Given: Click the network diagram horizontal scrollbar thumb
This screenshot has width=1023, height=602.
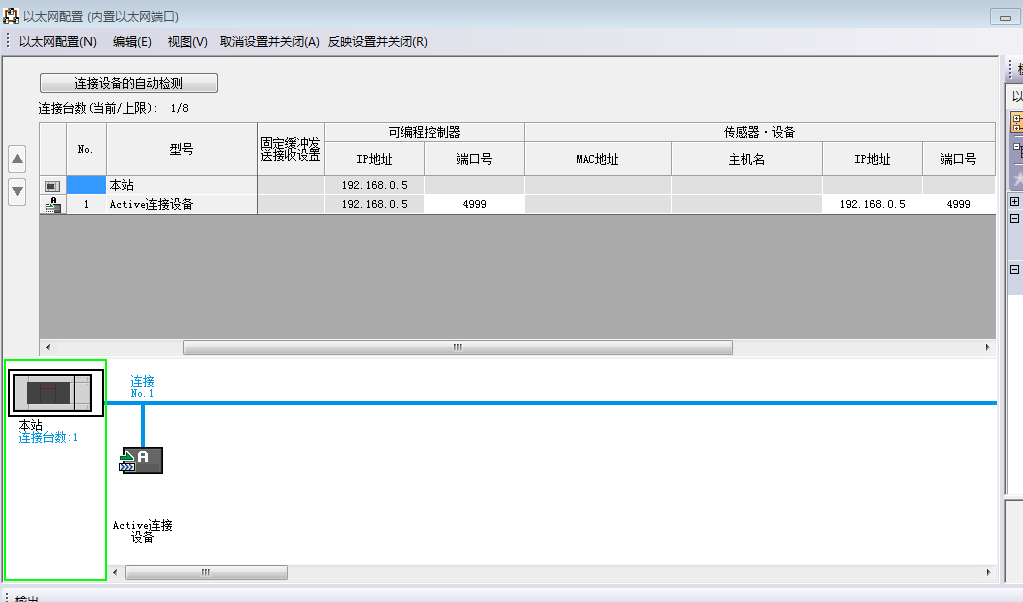Looking at the screenshot, I should click(206, 573).
